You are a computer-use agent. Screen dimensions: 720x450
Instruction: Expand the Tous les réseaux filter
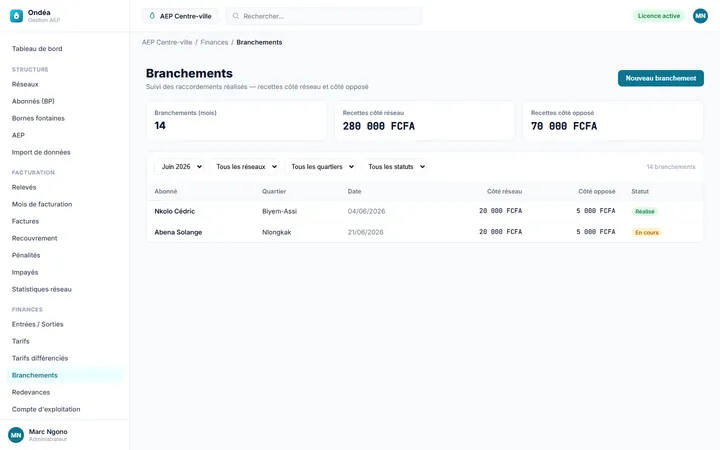tap(245, 167)
